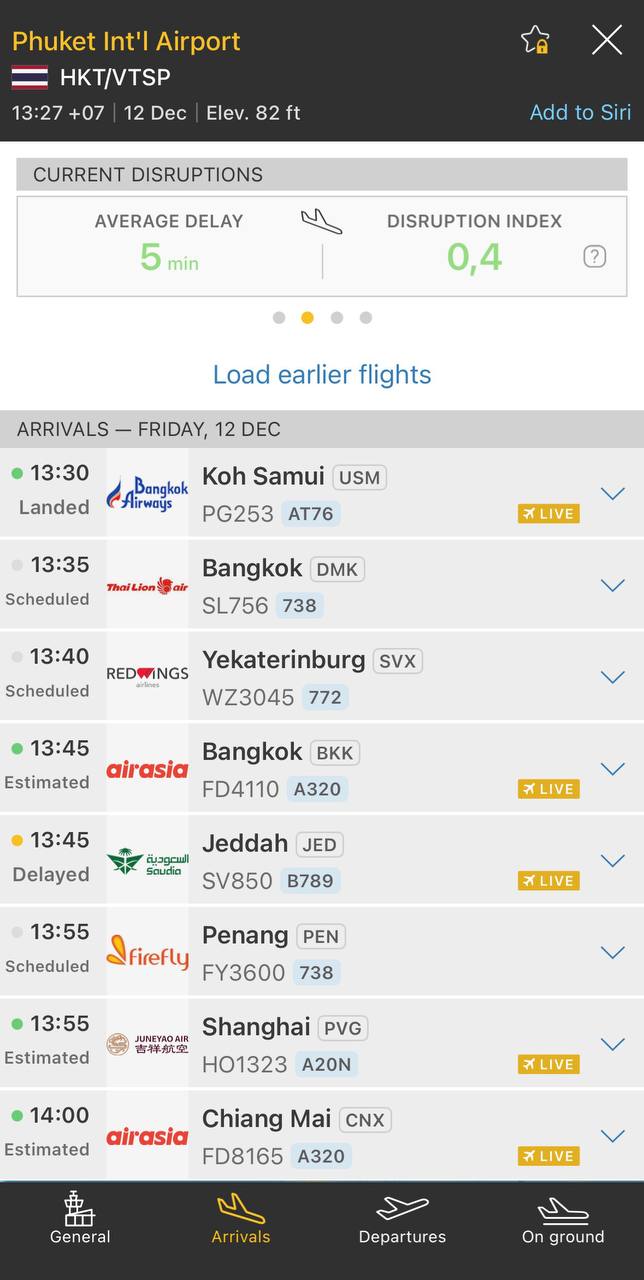Open the General tab
644x1280 pixels.
pos(80,1218)
